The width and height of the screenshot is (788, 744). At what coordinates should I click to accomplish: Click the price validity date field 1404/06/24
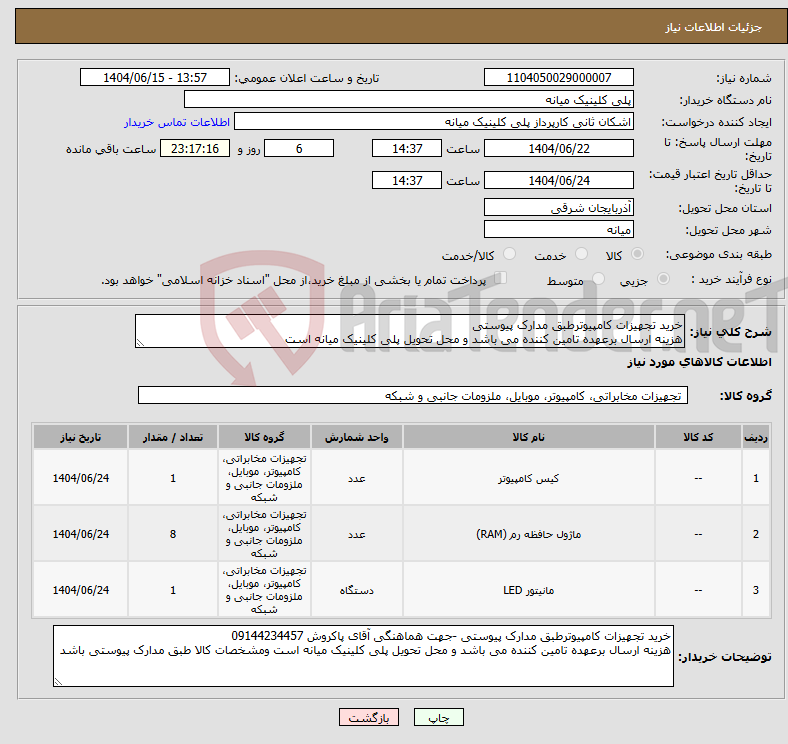(x=558, y=180)
